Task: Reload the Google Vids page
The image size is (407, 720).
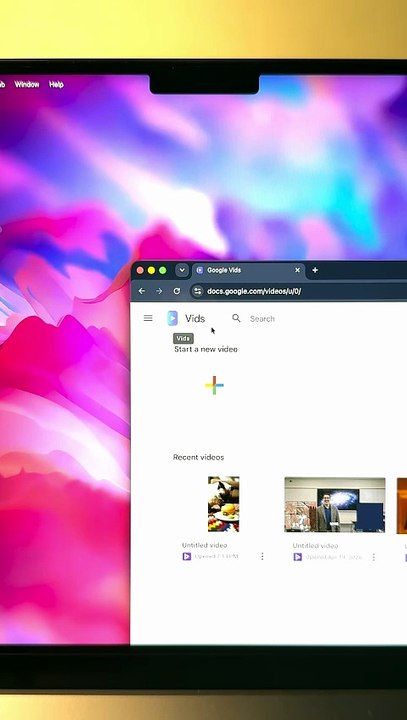Action: [177, 291]
